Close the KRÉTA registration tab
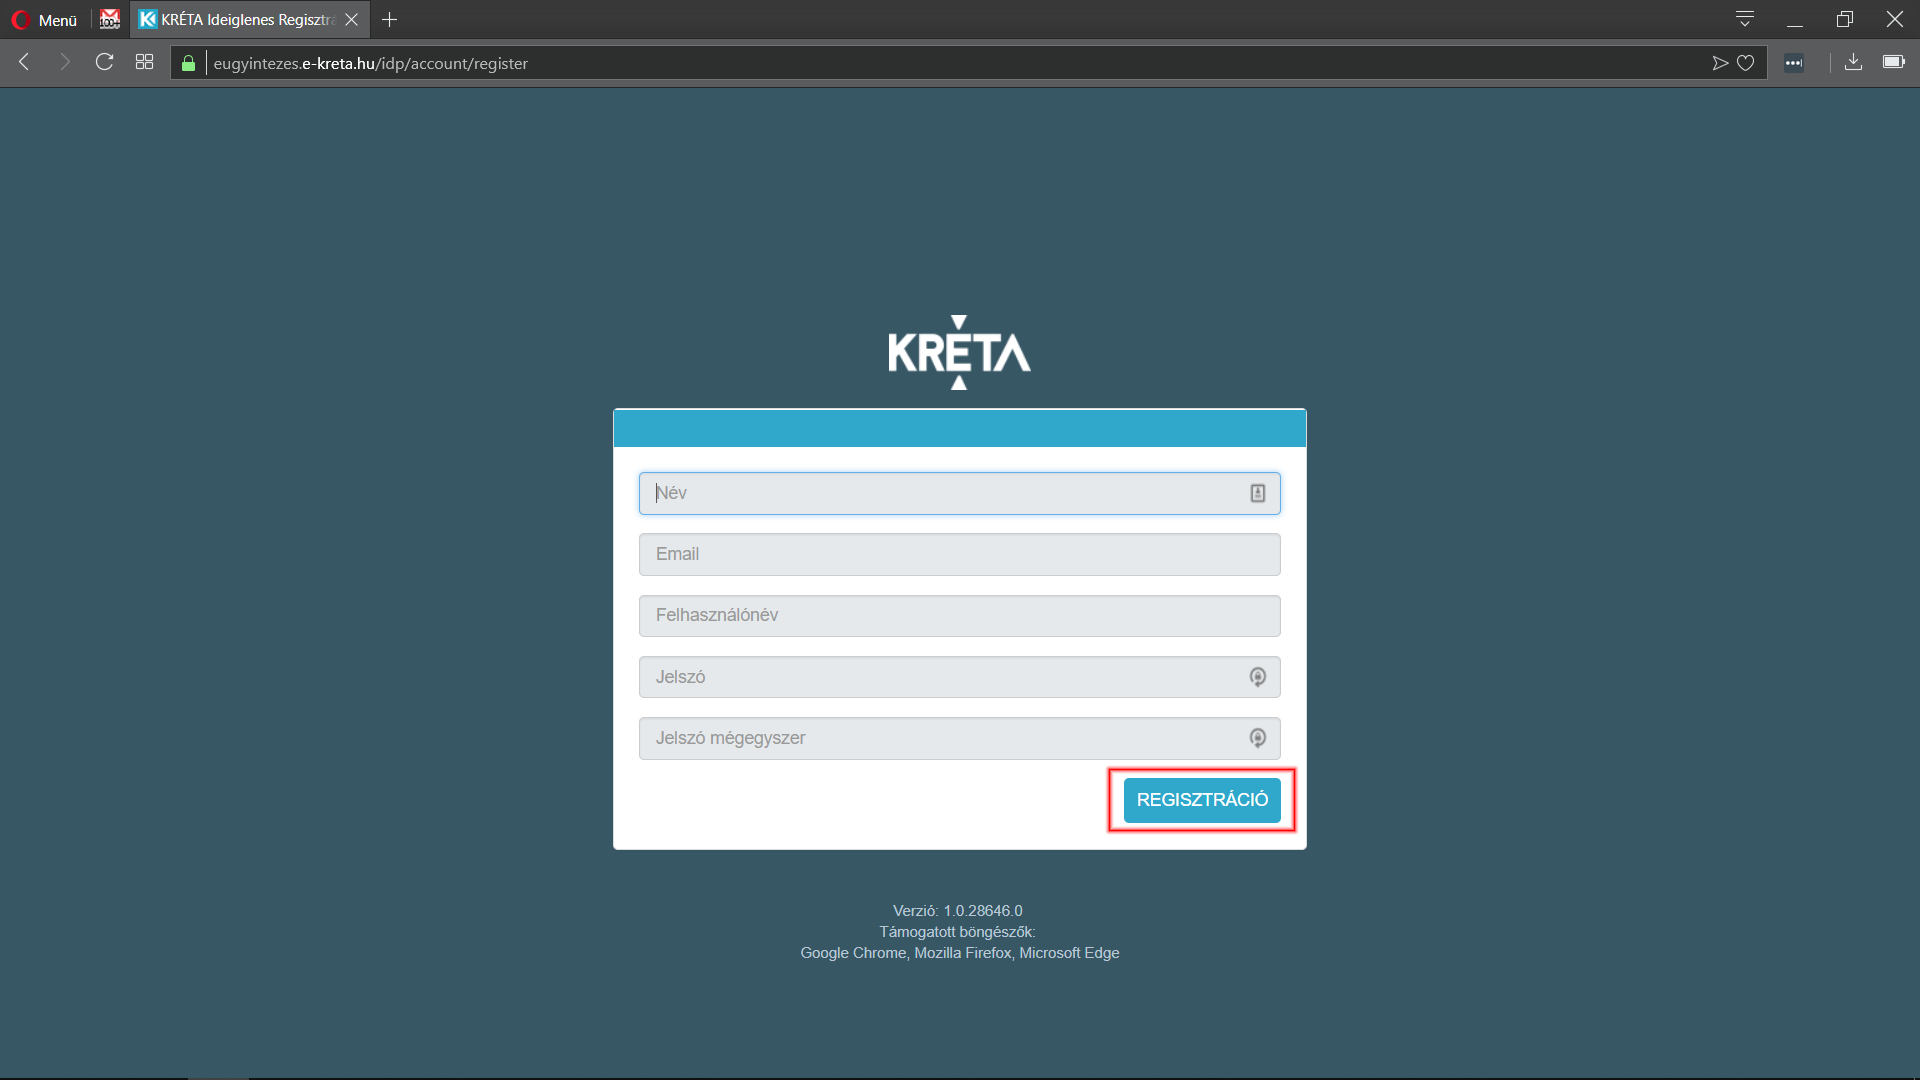Viewport: 1920px width, 1080px height. [x=352, y=20]
